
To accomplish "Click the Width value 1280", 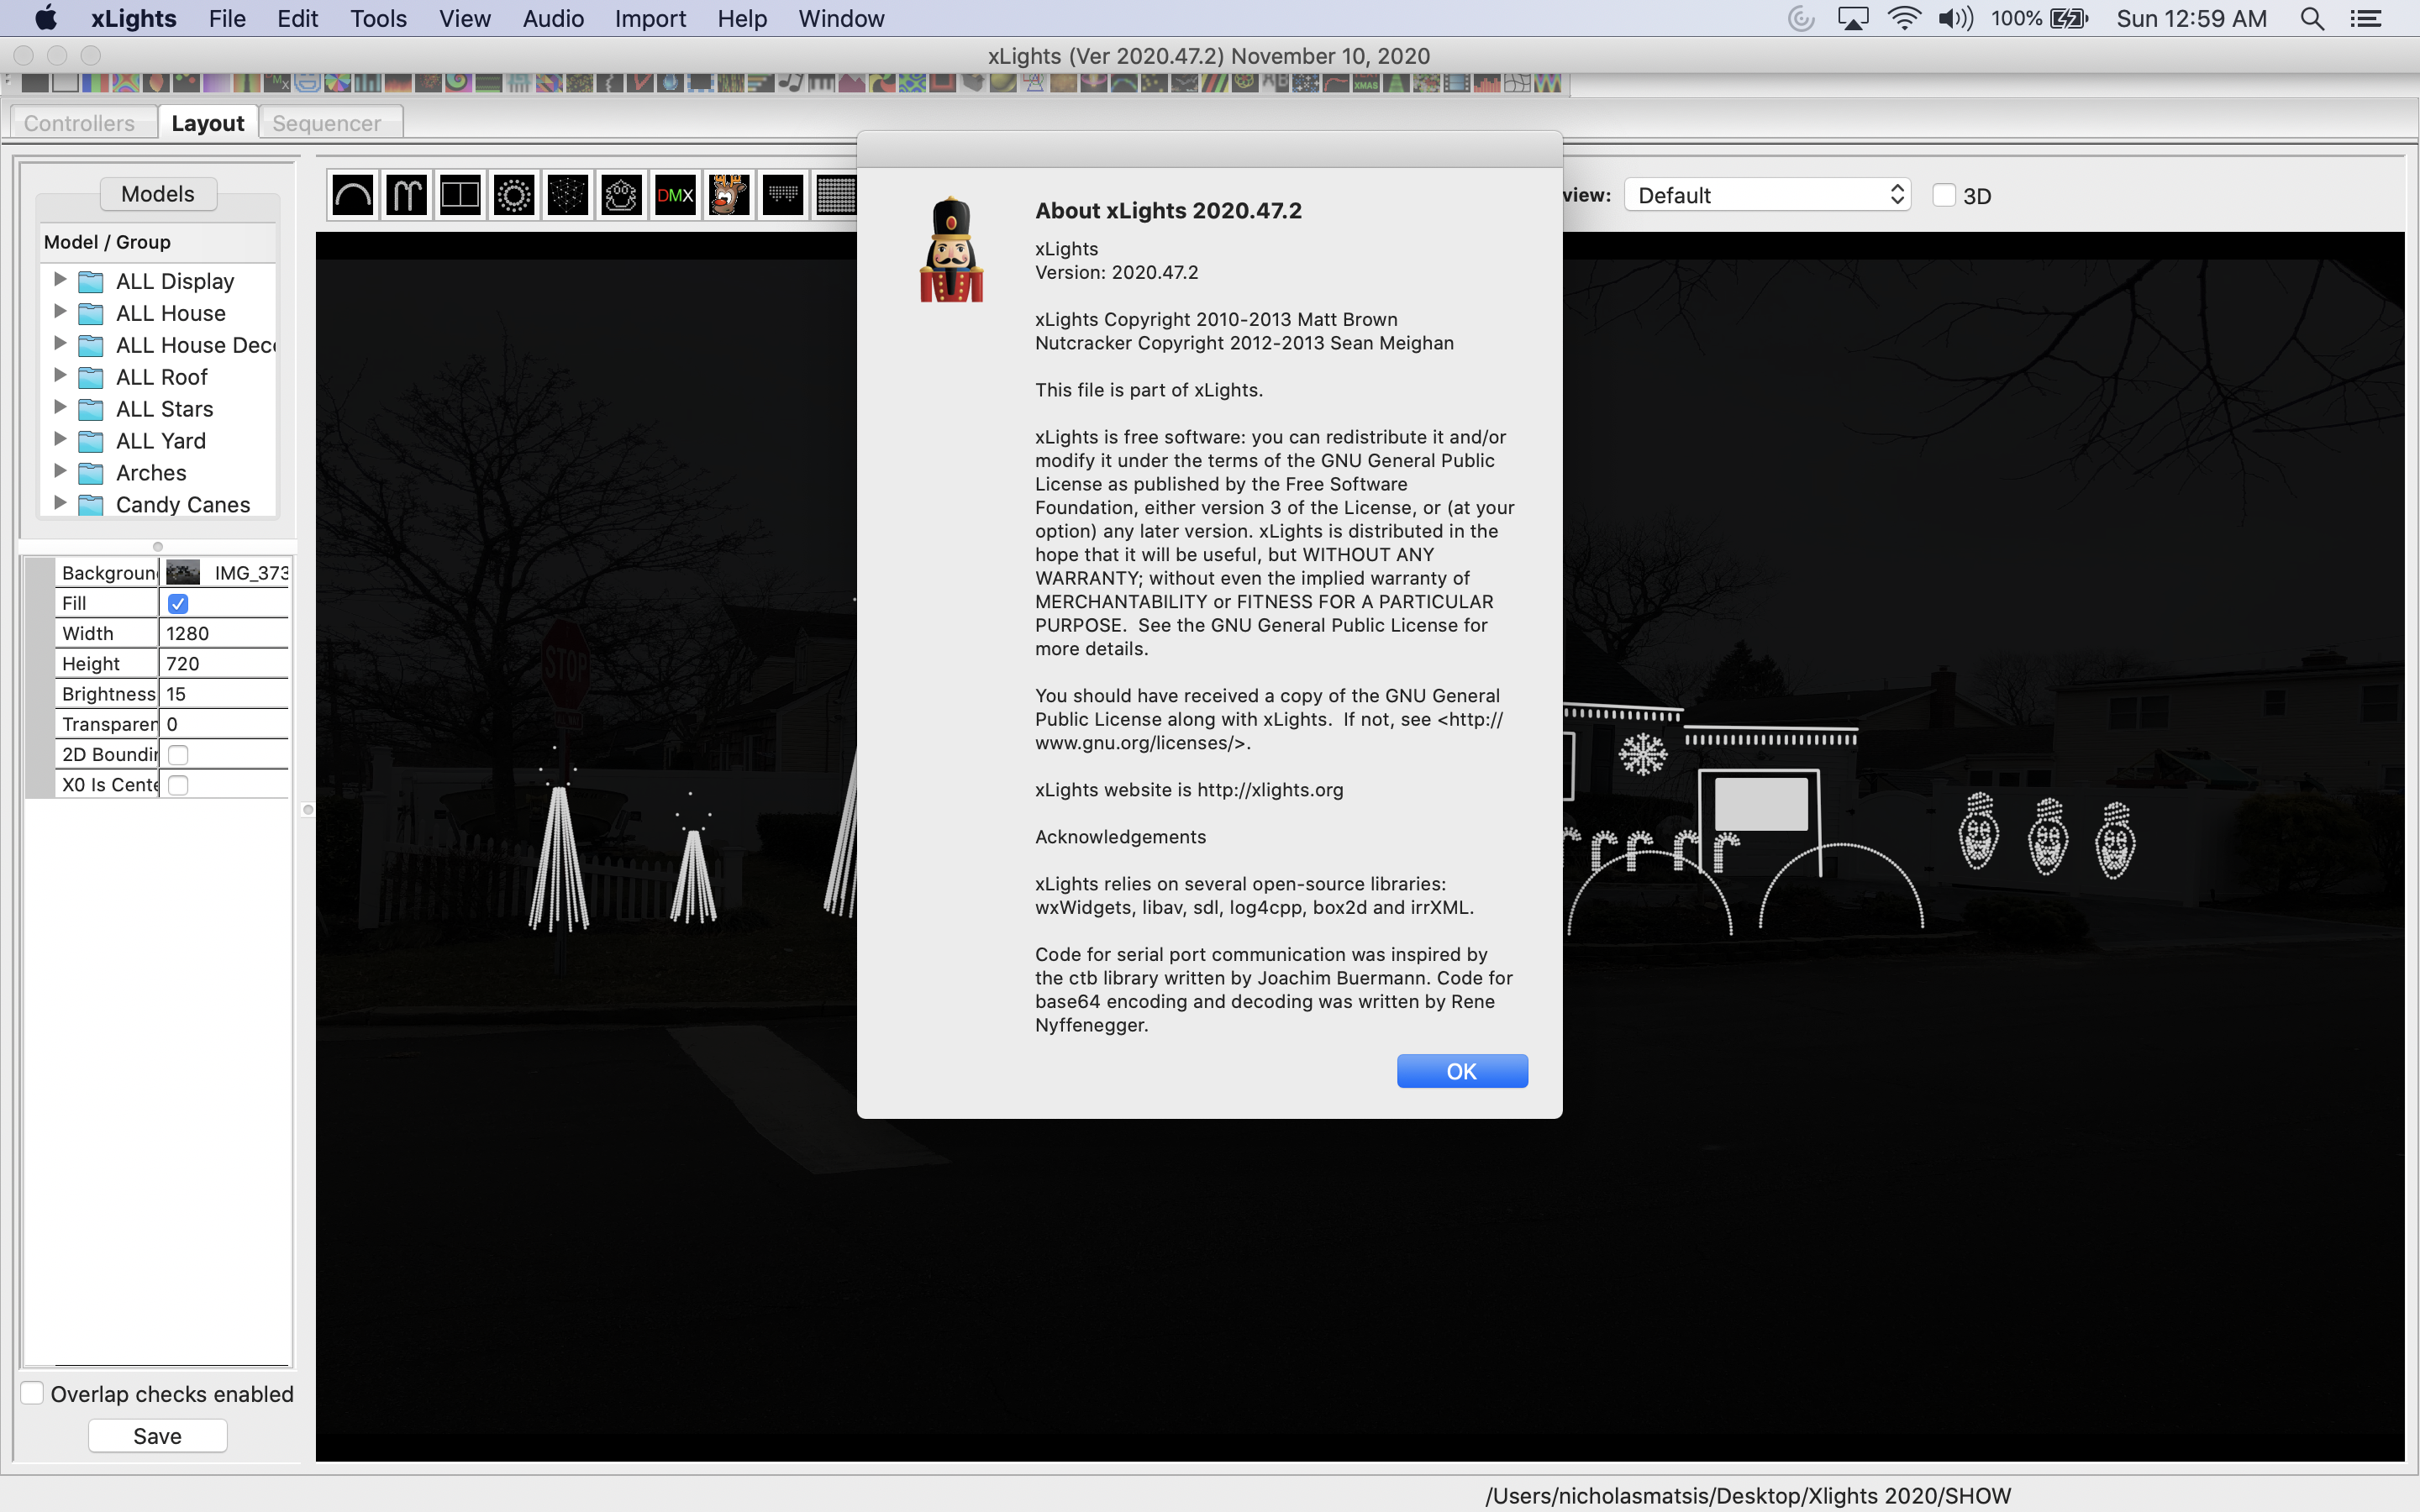I will point(224,633).
